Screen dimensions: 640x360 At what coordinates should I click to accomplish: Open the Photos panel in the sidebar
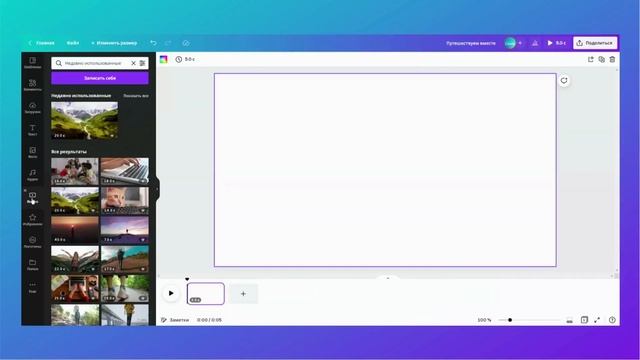point(32,152)
